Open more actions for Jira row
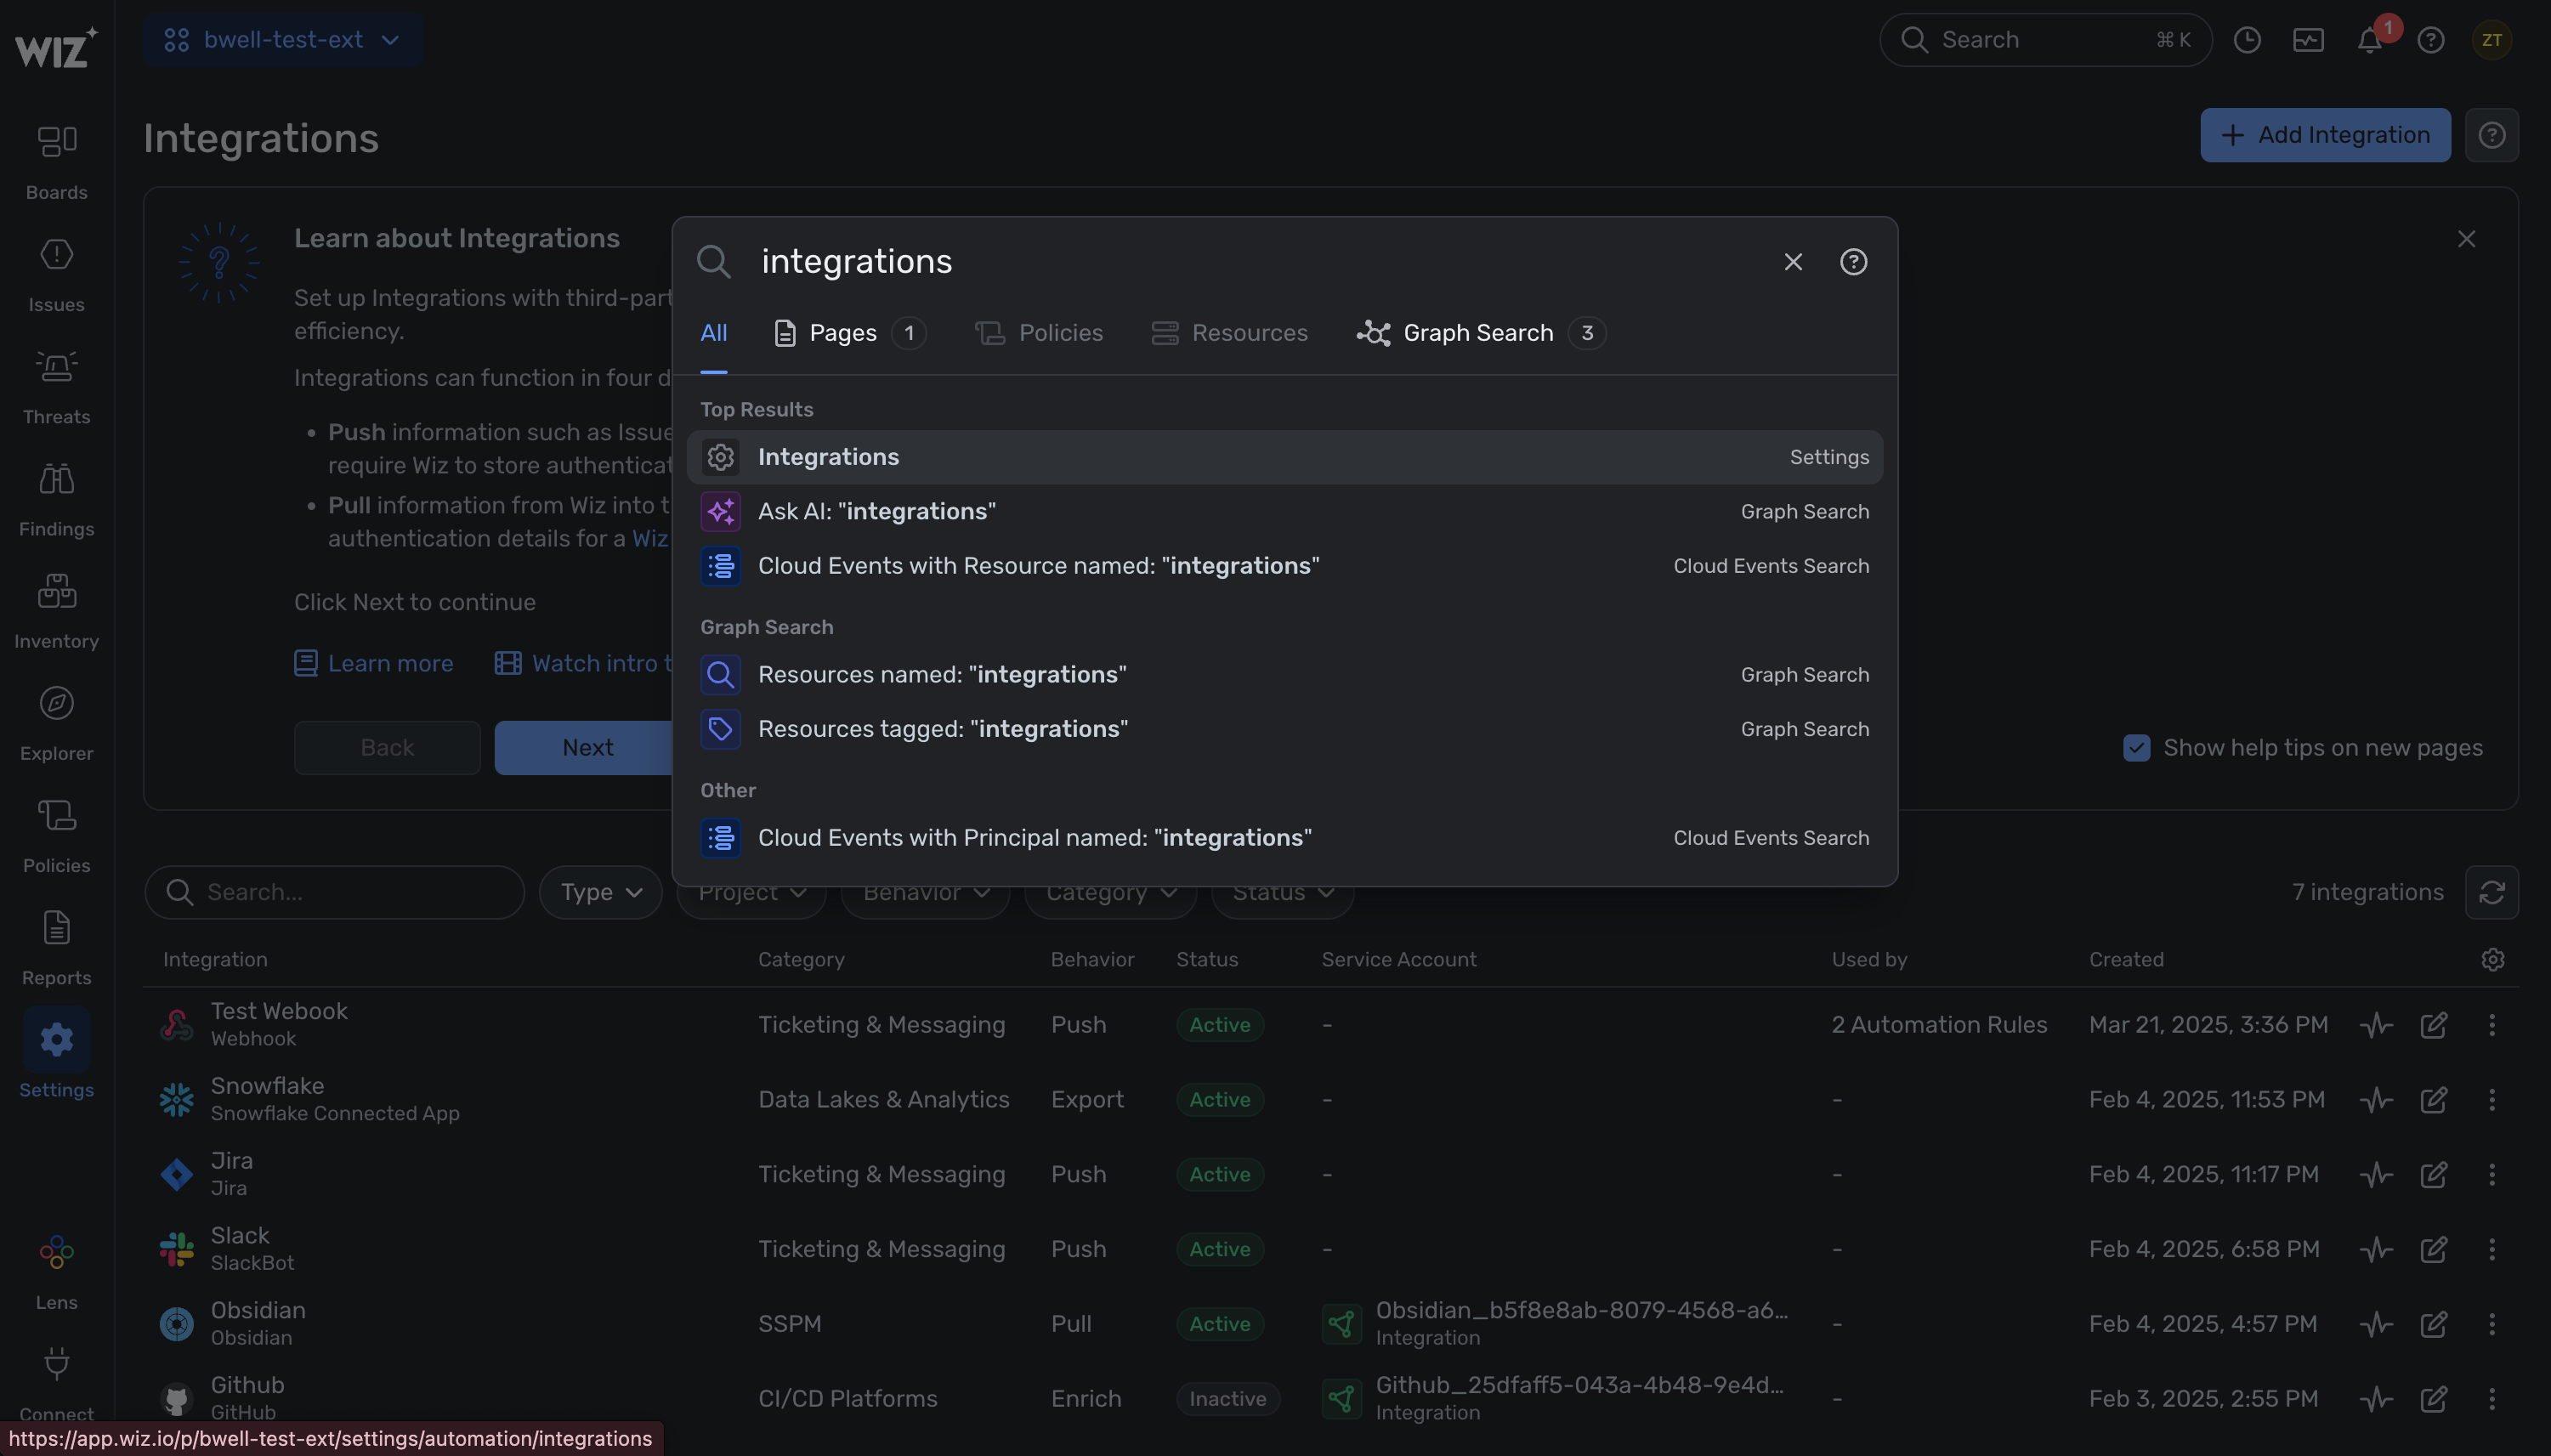The height and width of the screenshot is (1456, 2551). coord(2491,1174)
